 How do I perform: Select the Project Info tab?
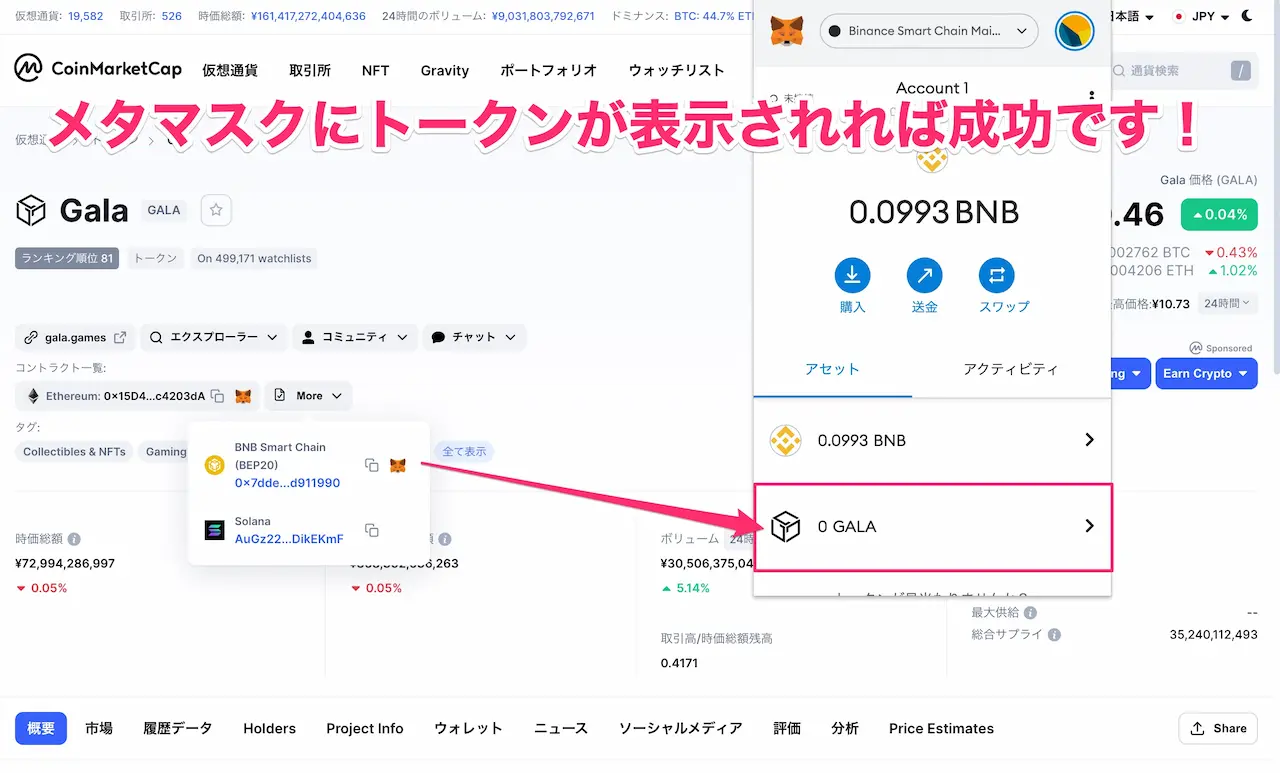tap(365, 728)
